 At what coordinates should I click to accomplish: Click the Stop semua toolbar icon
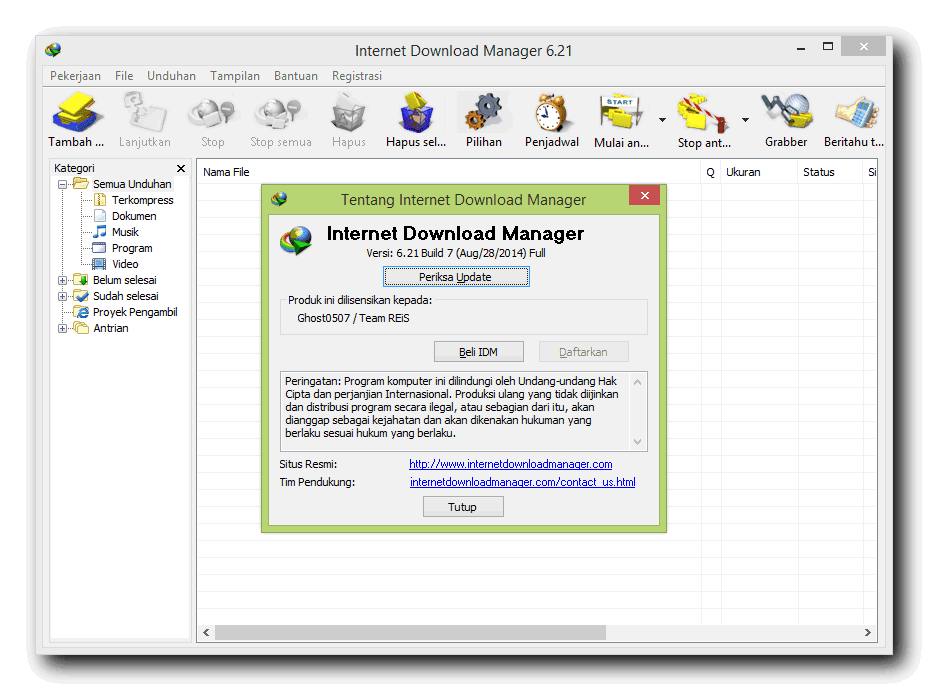280,110
